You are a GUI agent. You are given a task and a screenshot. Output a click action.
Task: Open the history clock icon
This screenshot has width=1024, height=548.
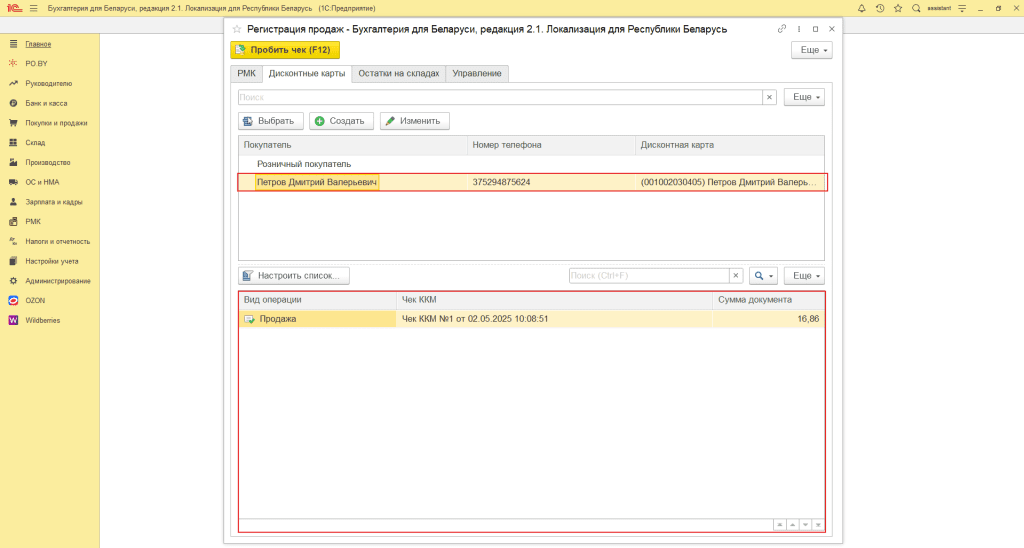[880, 8]
